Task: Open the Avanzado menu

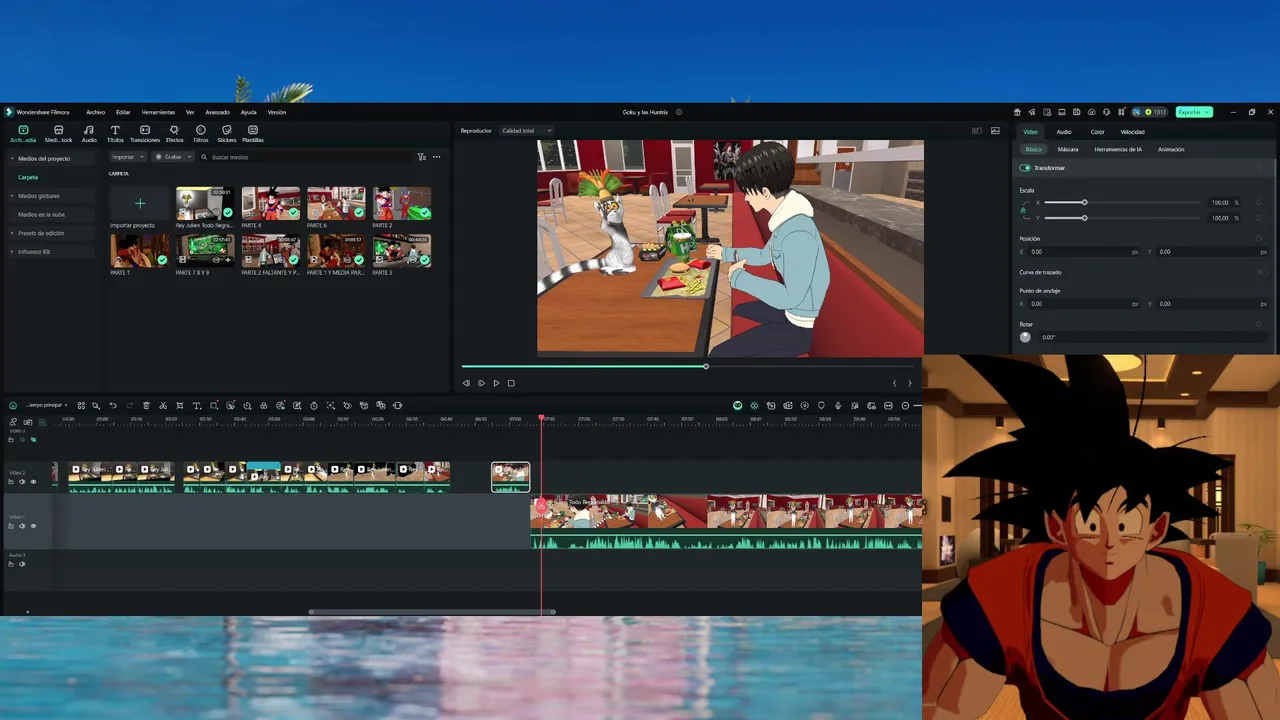Action: (217, 112)
